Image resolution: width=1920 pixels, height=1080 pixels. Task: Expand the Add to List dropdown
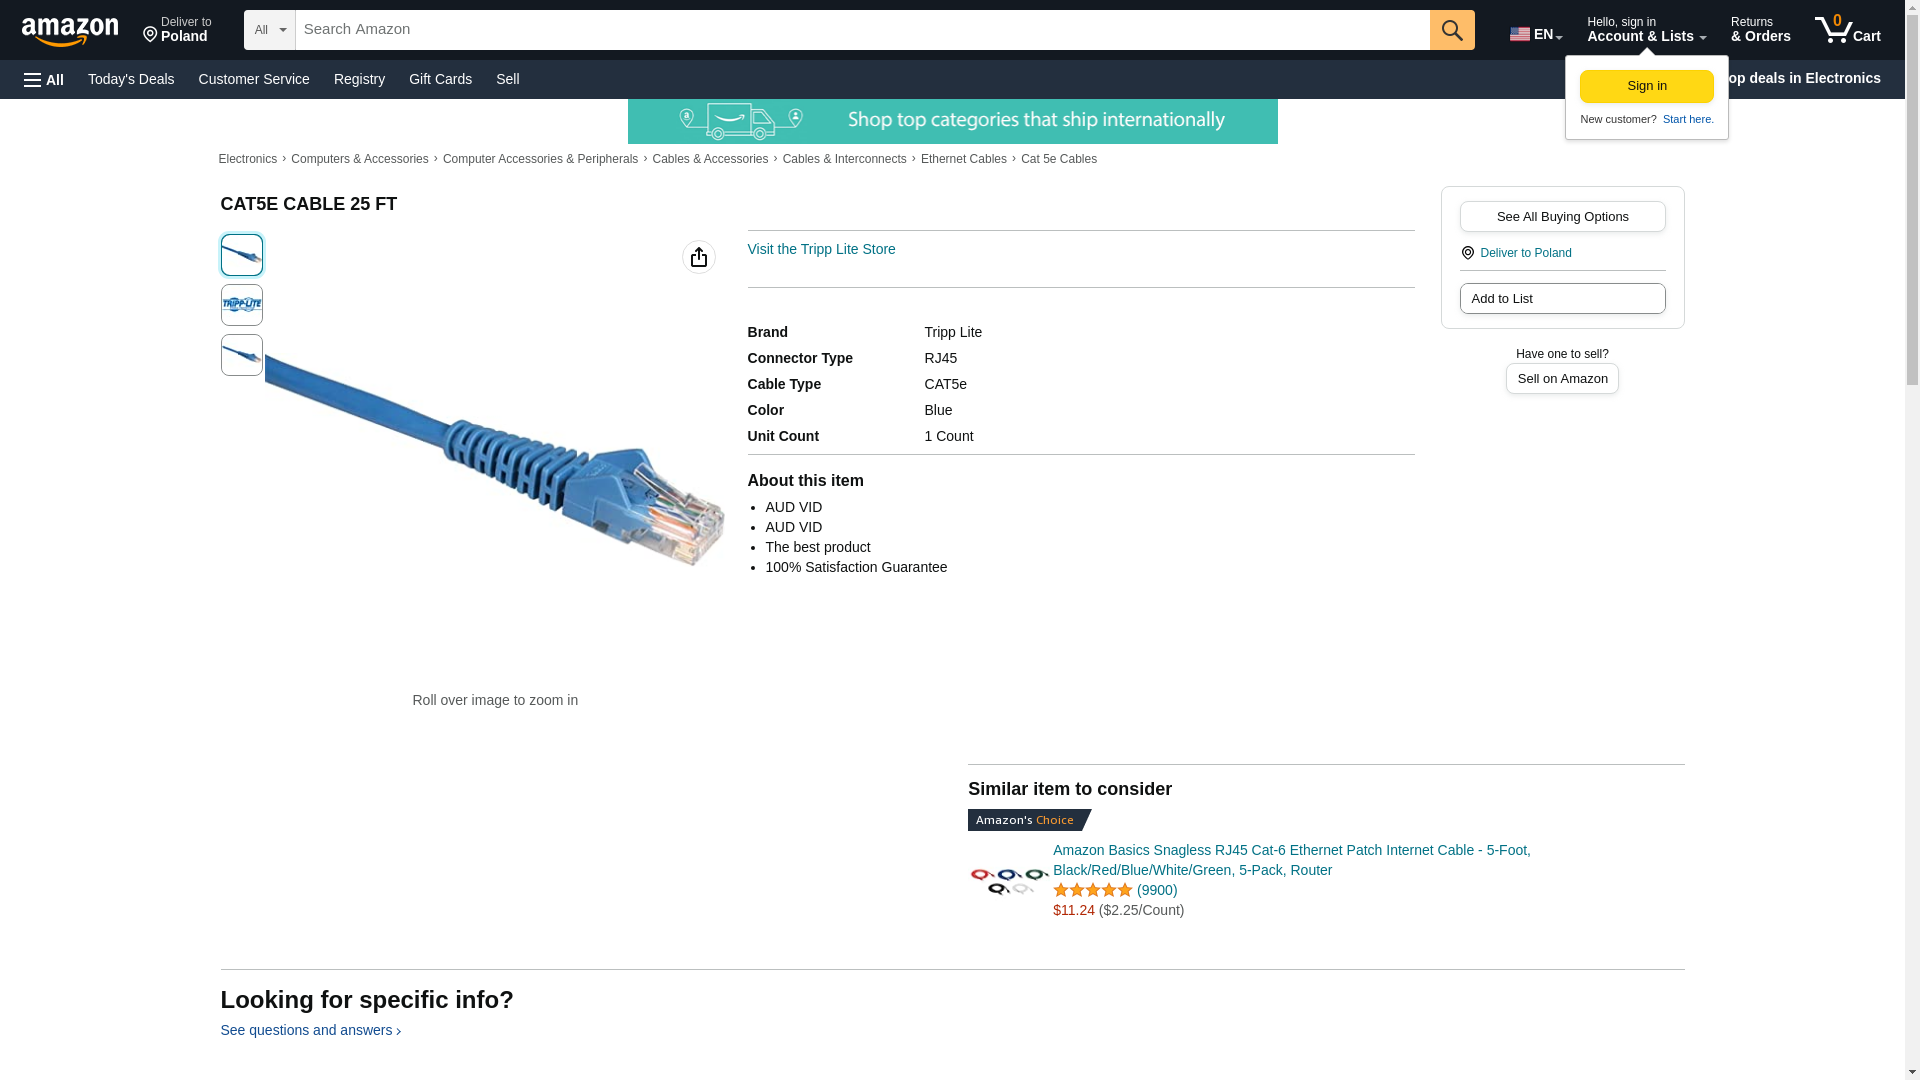tap(1562, 299)
